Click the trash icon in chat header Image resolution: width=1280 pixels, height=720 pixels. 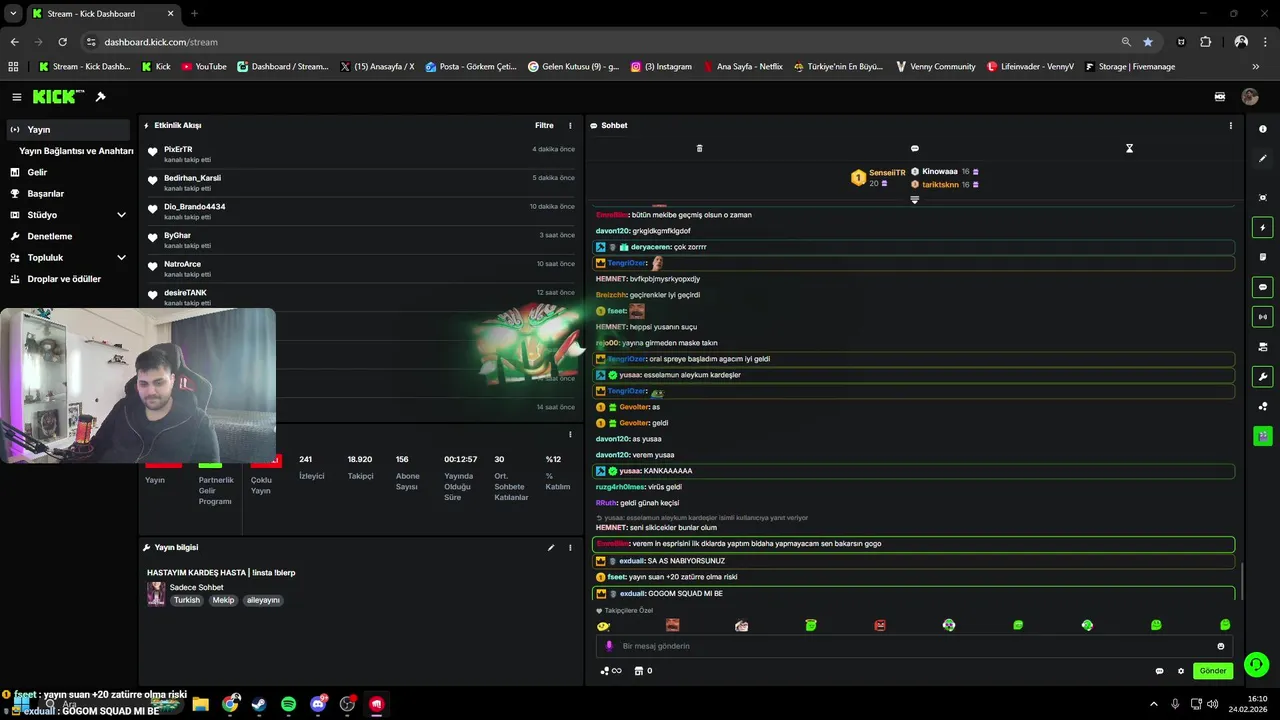pos(699,148)
